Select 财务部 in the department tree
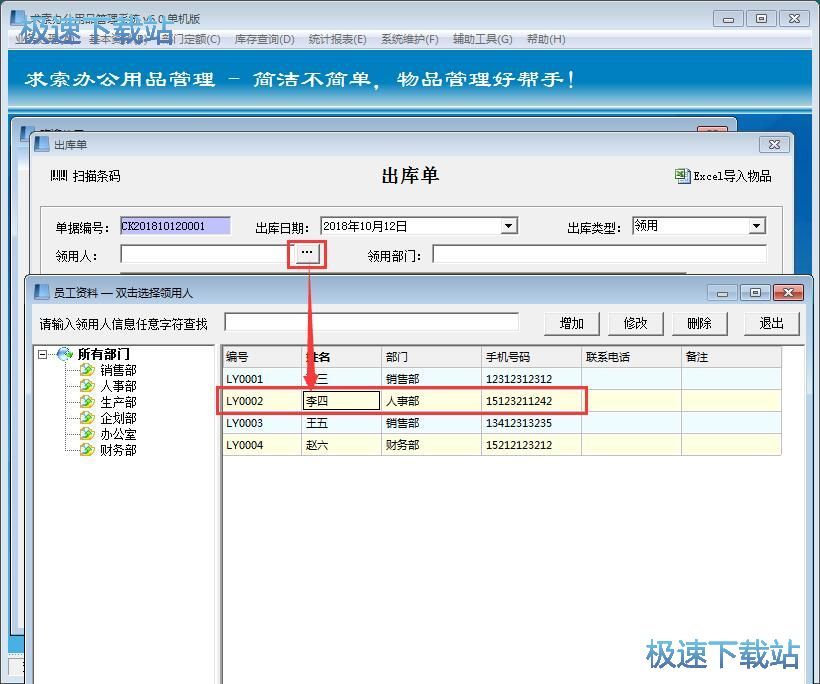Image resolution: width=820 pixels, height=684 pixels. [x=118, y=450]
